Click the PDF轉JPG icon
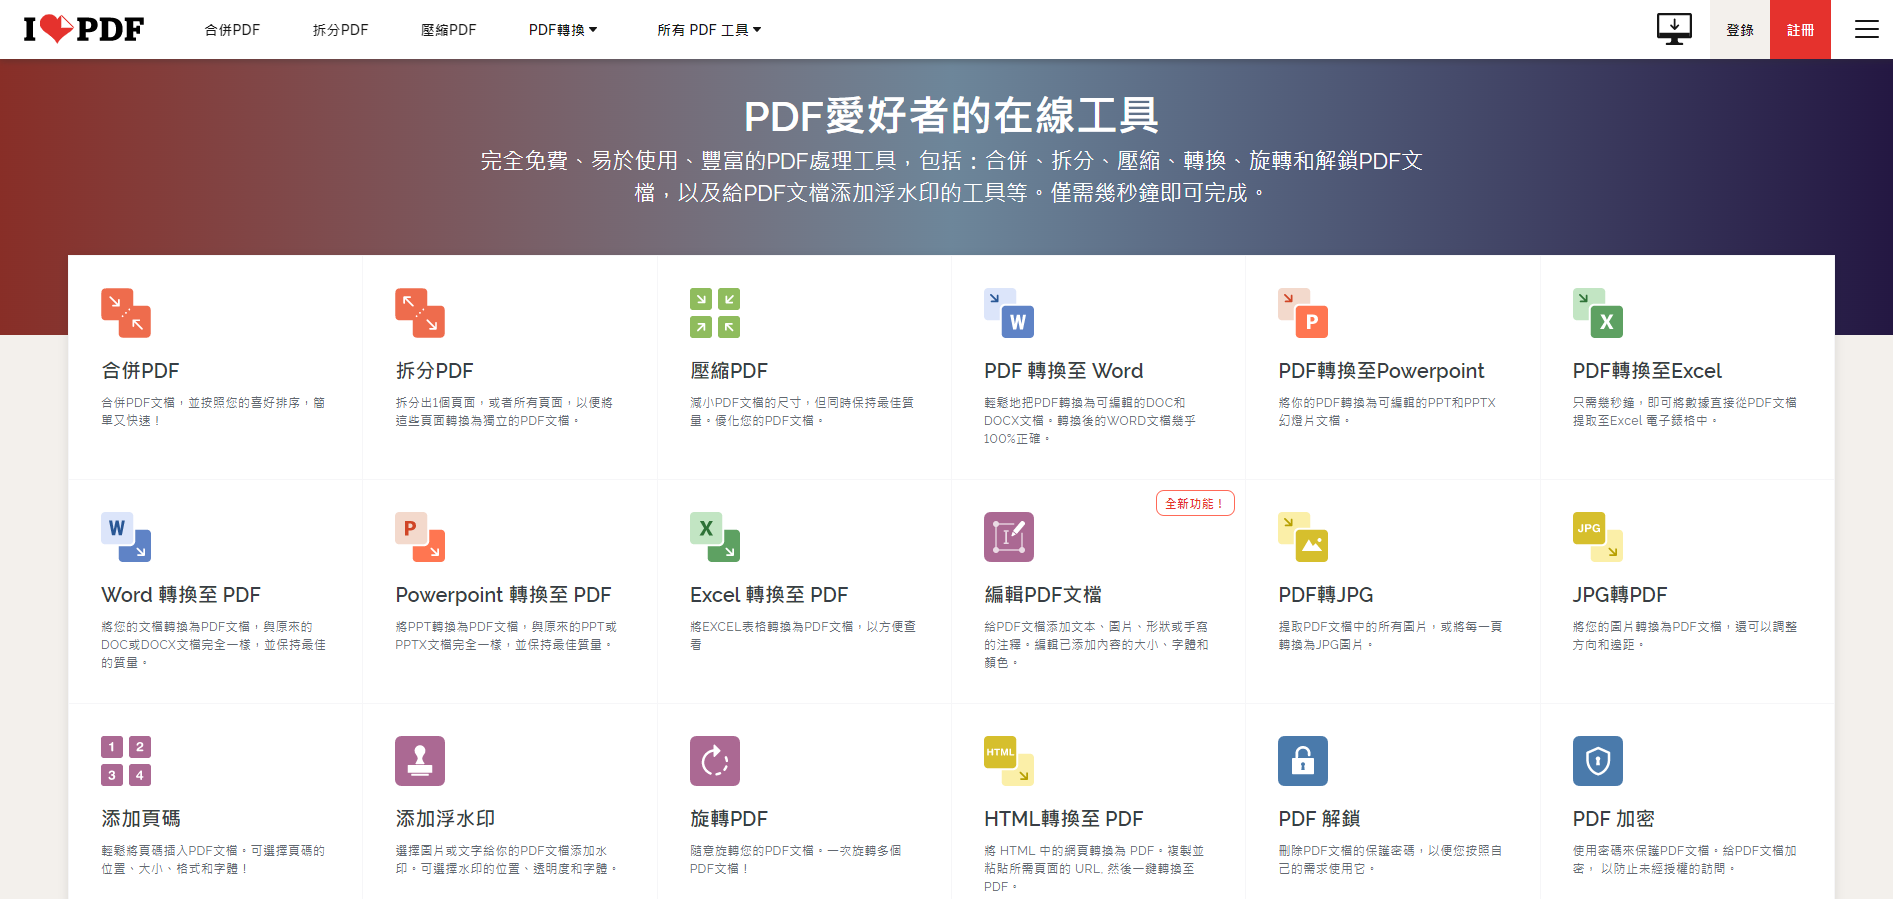Viewport: 1893px width, 899px height. point(1303,537)
